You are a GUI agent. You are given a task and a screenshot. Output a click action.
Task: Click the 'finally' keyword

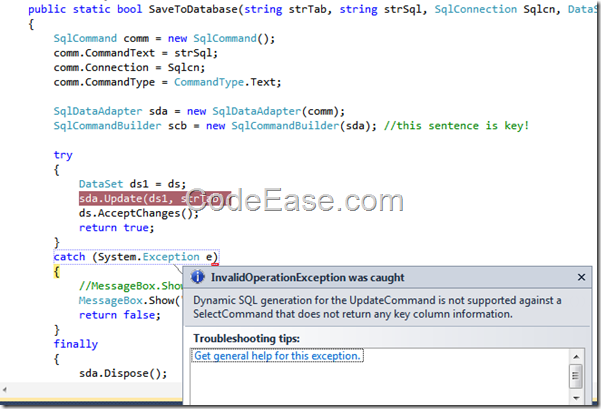pos(75,344)
